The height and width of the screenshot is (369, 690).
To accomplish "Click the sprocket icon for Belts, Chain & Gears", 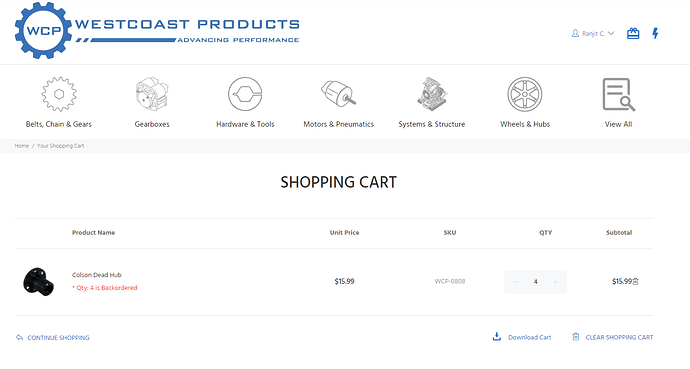I will (x=59, y=94).
